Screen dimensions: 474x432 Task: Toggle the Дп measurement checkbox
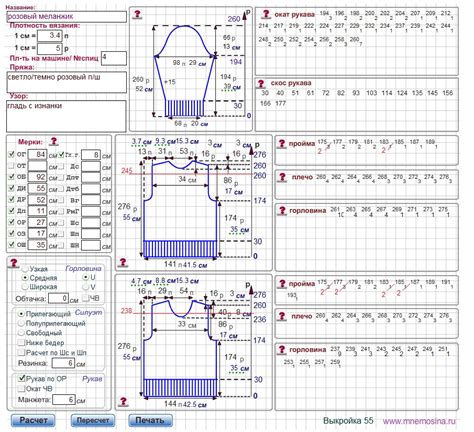click(x=12, y=210)
